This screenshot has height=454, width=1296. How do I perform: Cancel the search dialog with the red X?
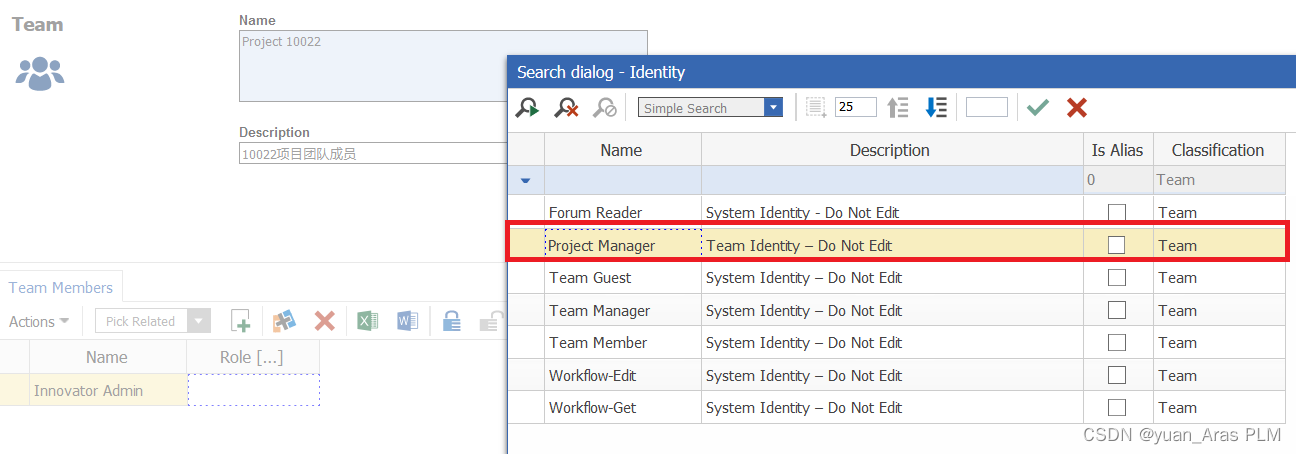click(x=1077, y=107)
